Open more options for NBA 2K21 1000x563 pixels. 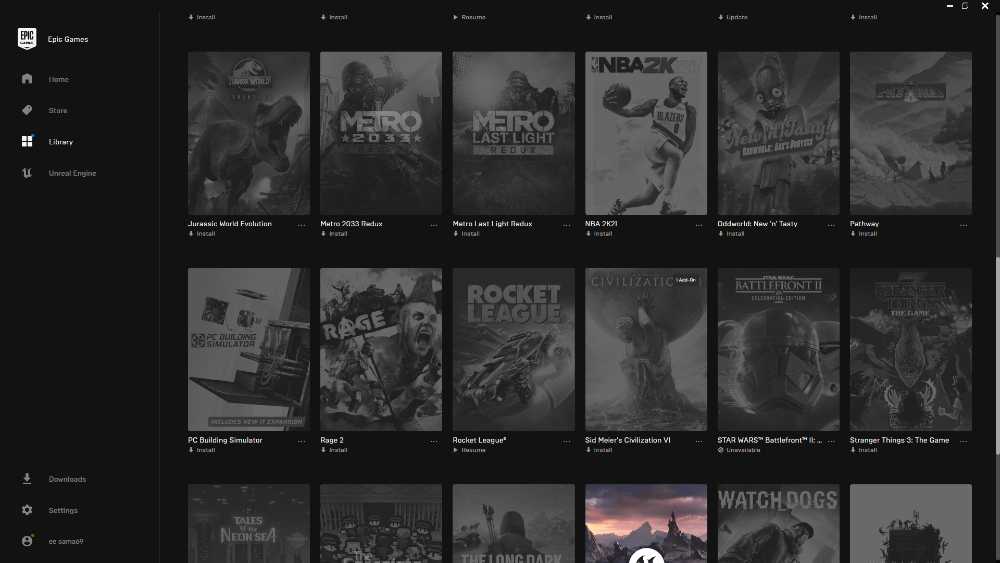pos(699,225)
